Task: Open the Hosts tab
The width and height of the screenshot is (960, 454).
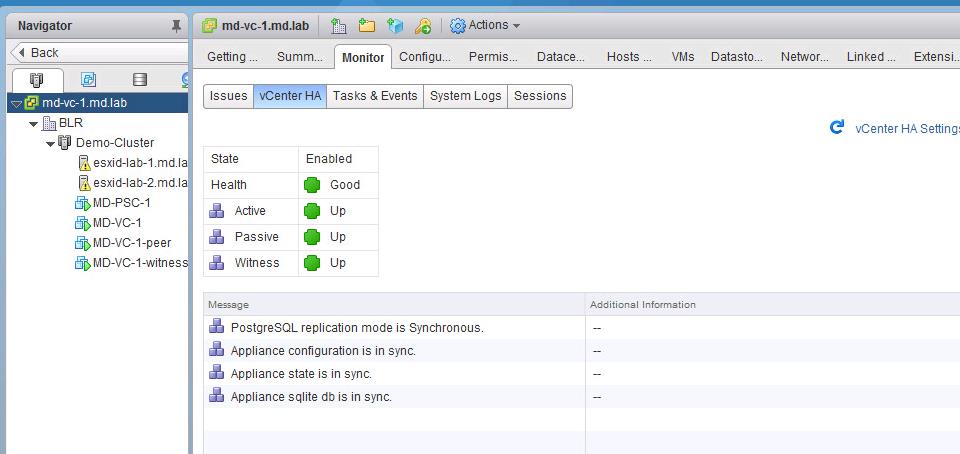Action: (631, 57)
